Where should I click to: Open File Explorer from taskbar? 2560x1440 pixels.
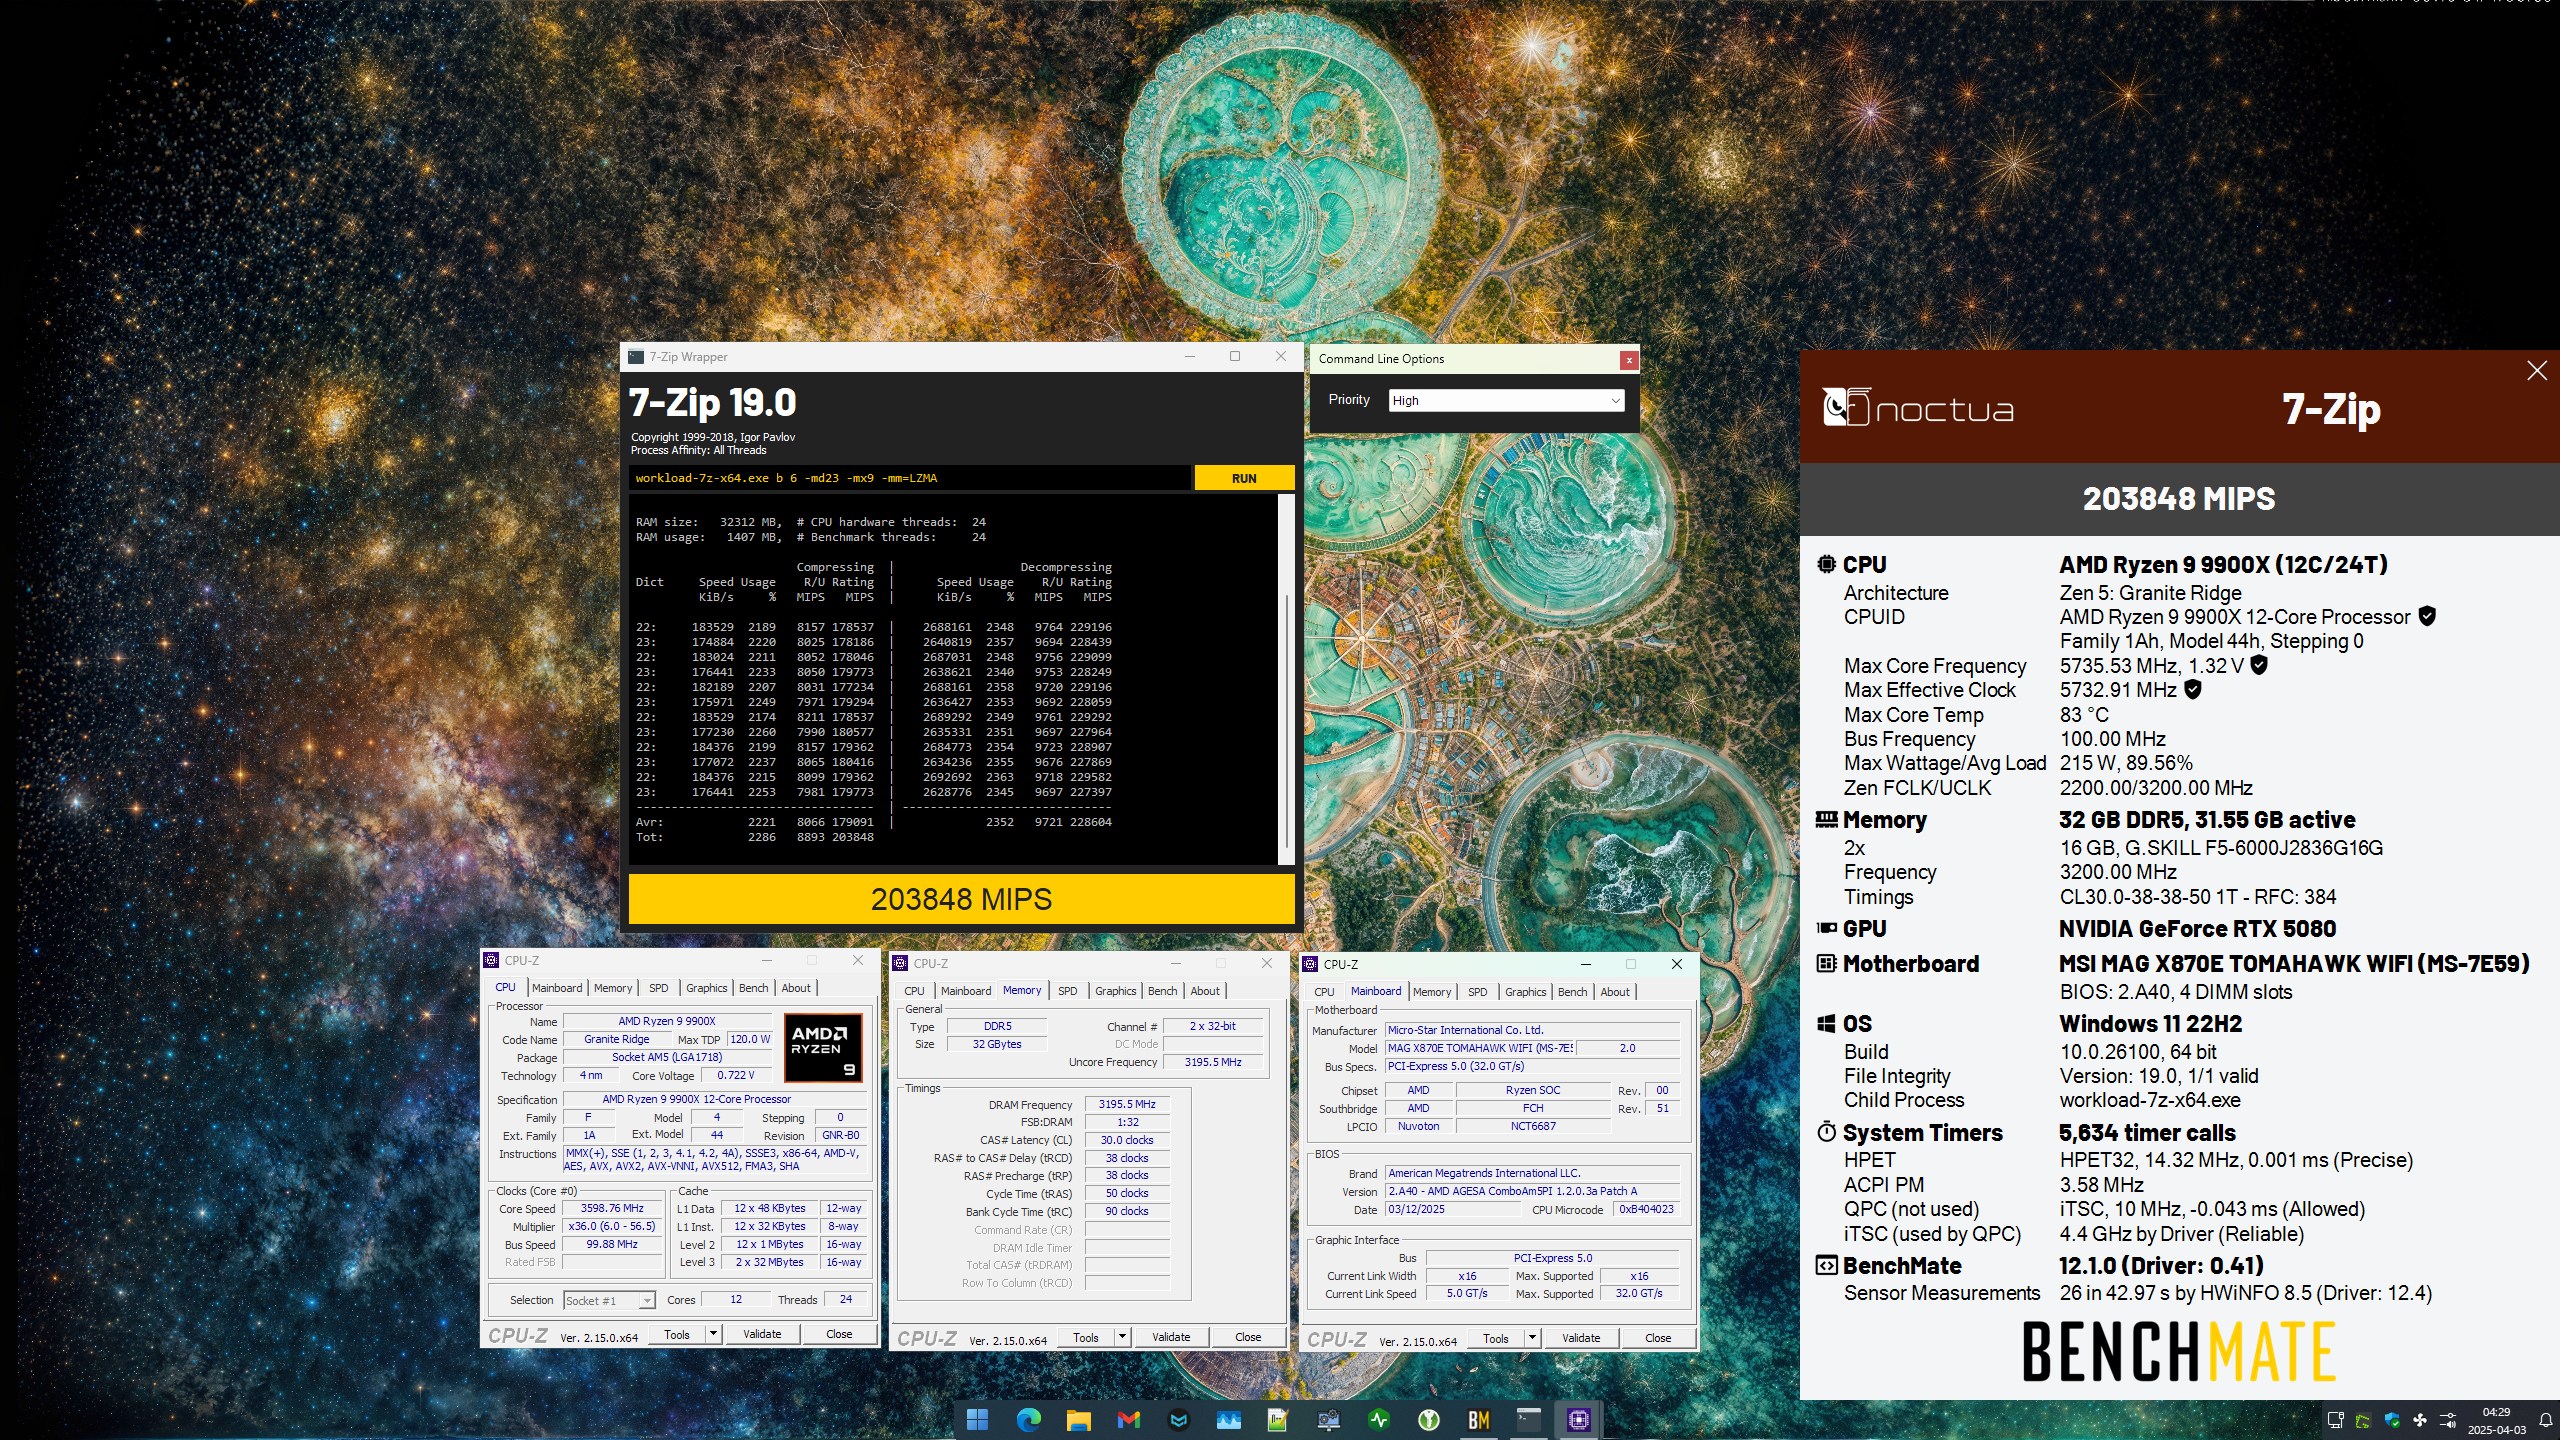[x=1078, y=1419]
